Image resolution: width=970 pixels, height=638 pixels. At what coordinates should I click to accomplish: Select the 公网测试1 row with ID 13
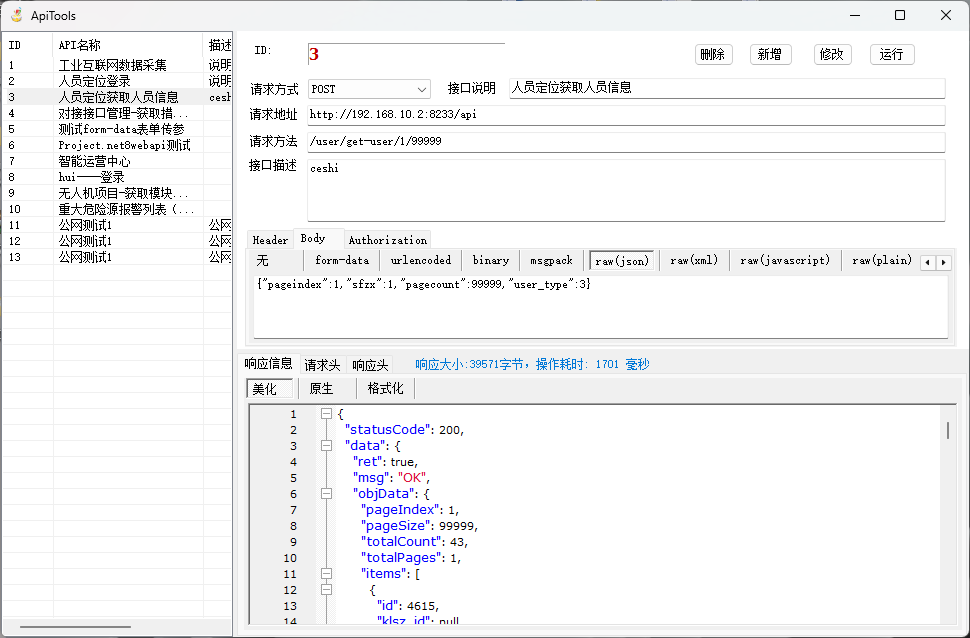click(x=117, y=257)
